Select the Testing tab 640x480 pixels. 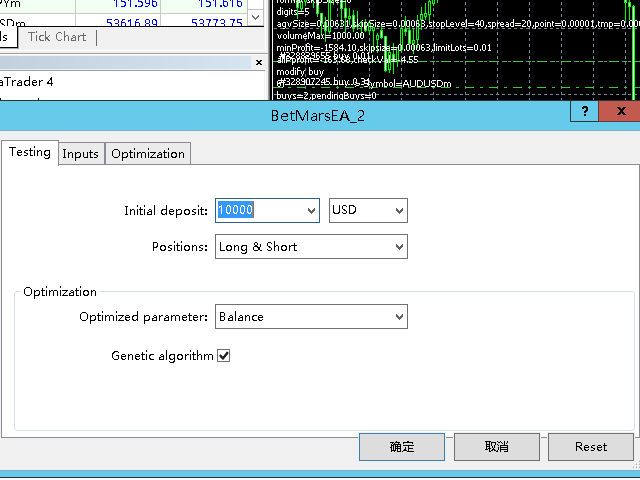(30, 152)
